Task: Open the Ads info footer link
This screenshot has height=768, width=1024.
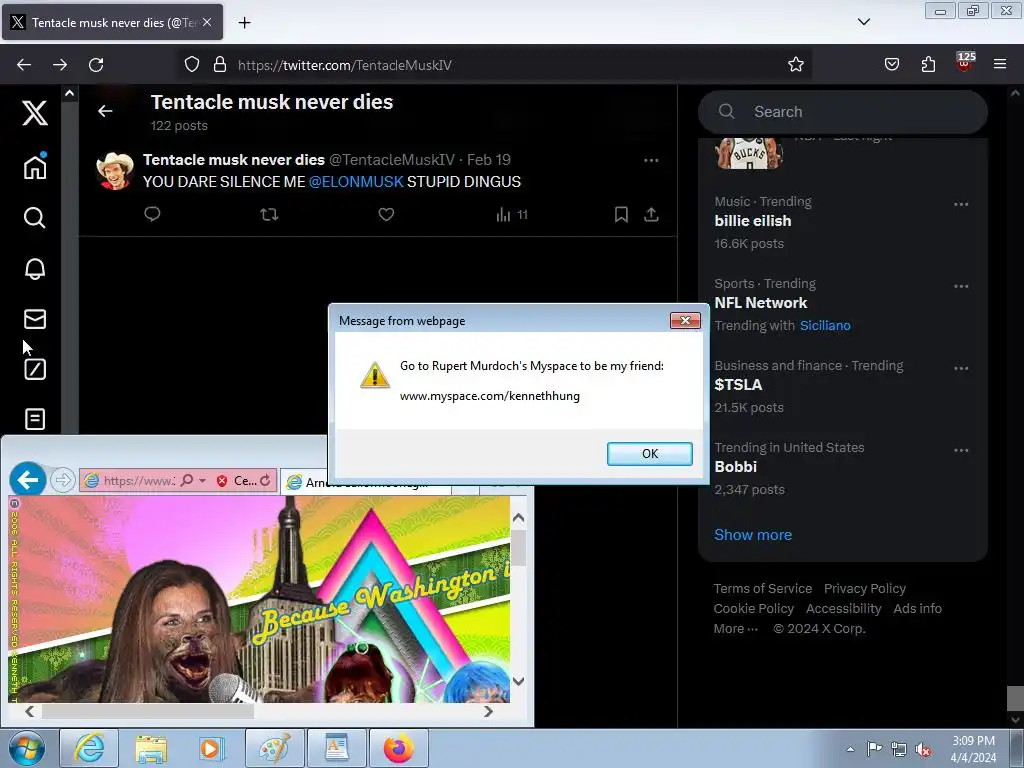Action: pos(918,609)
